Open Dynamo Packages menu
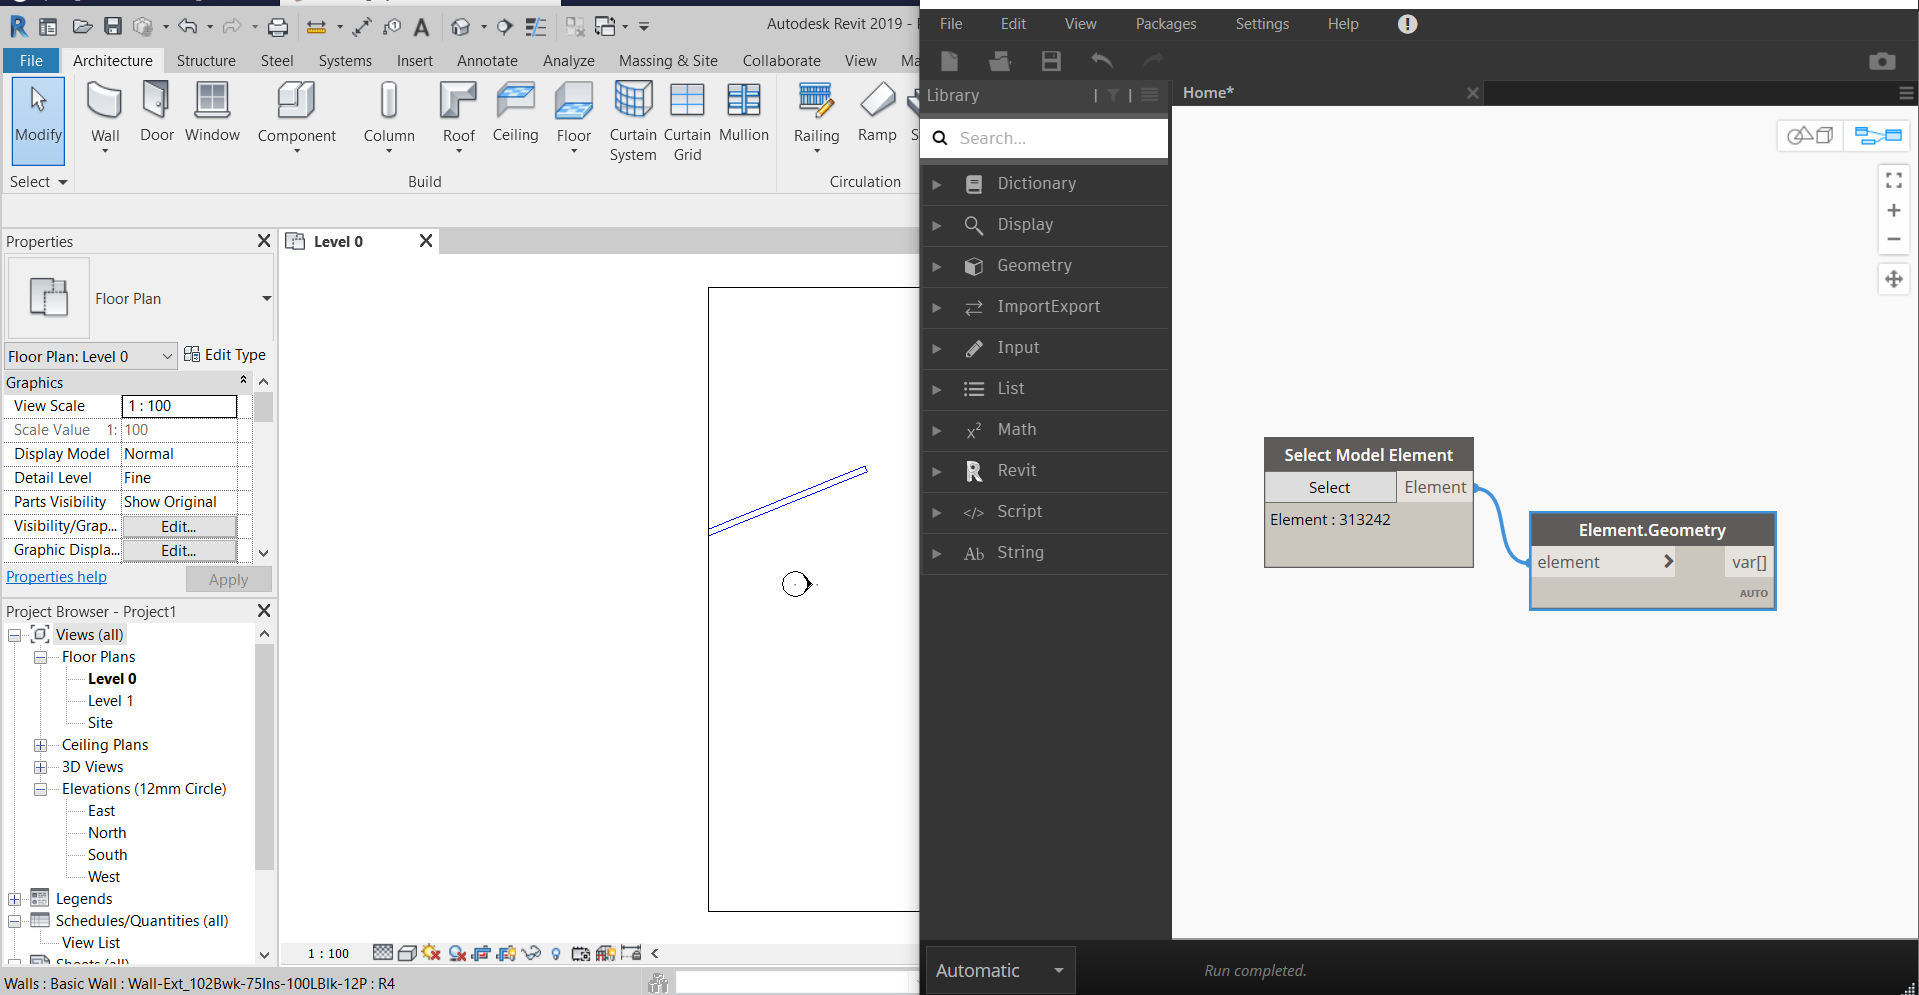 tap(1166, 24)
